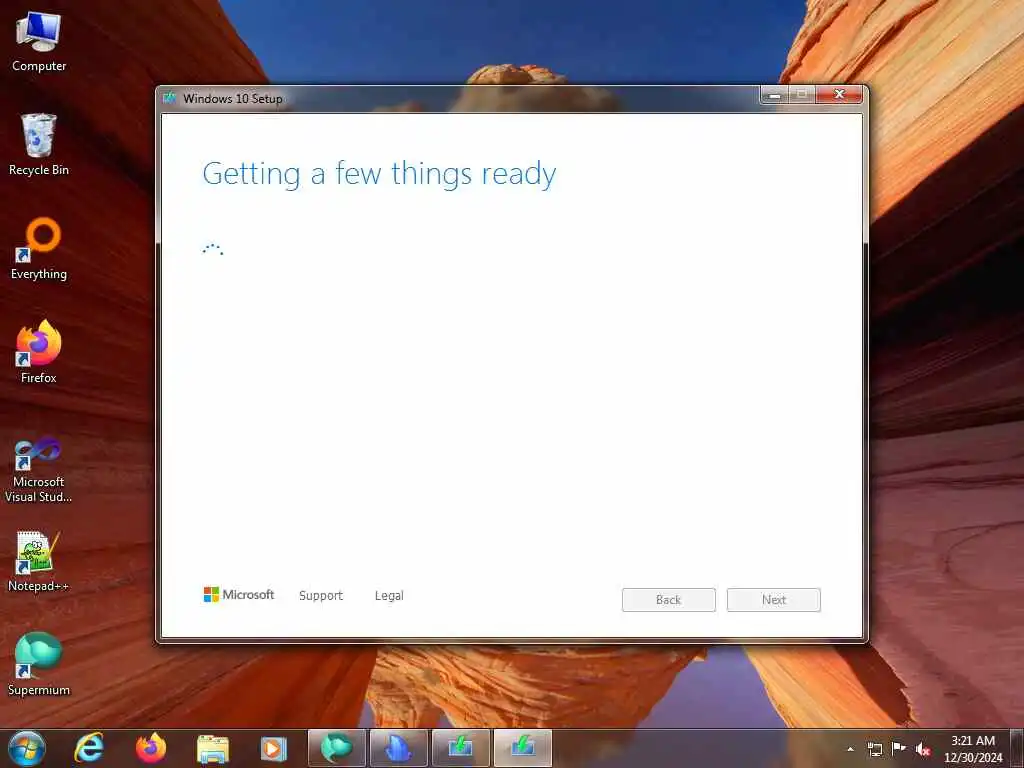Click the Windows 10 Setup title text
The height and width of the screenshot is (768, 1024).
point(232,99)
